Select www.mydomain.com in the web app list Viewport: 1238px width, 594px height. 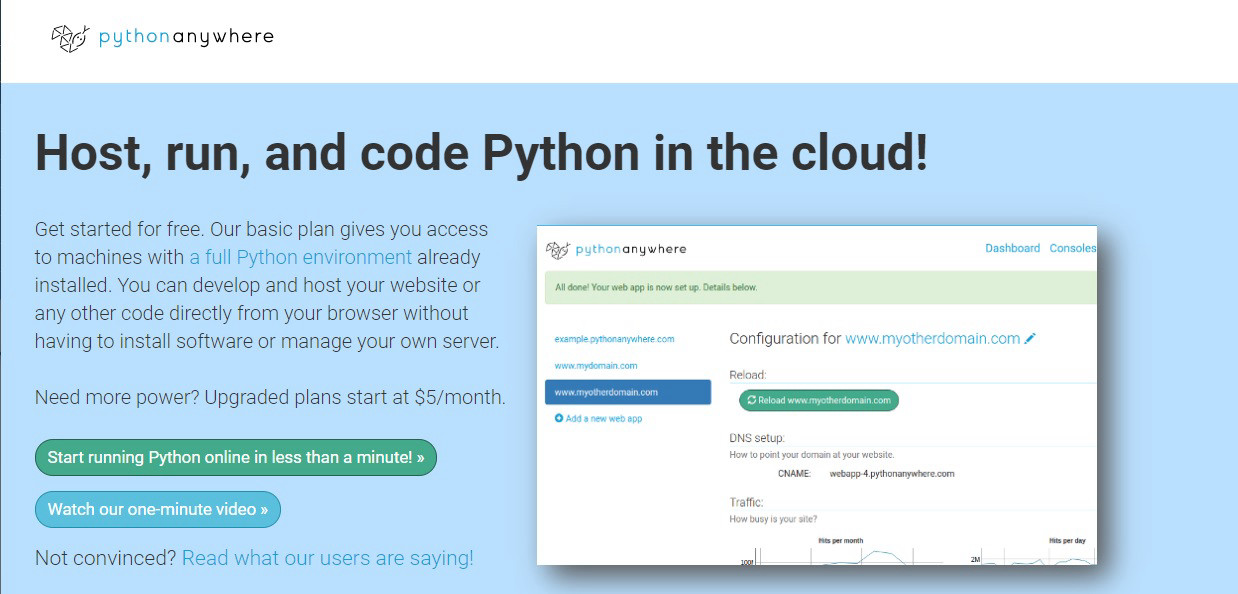(x=595, y=366)
